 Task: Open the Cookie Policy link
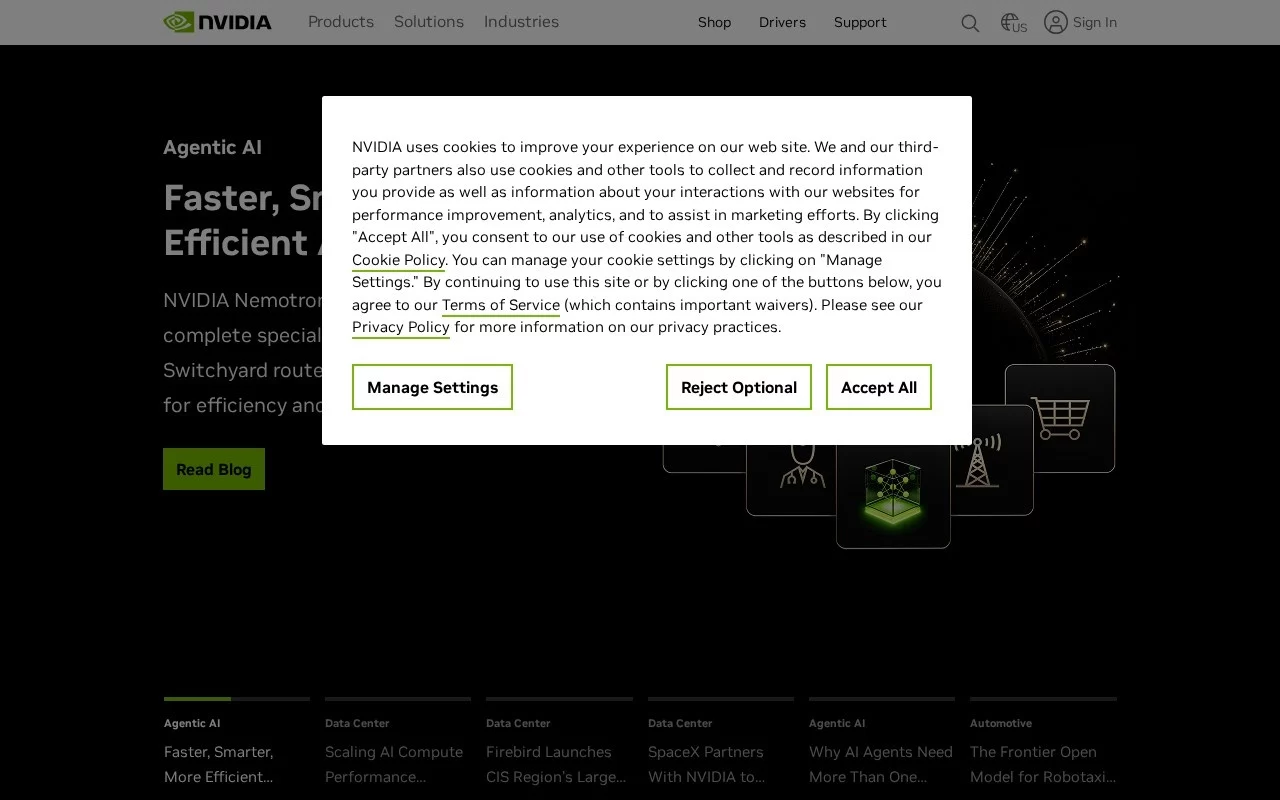tap(398, 260)
